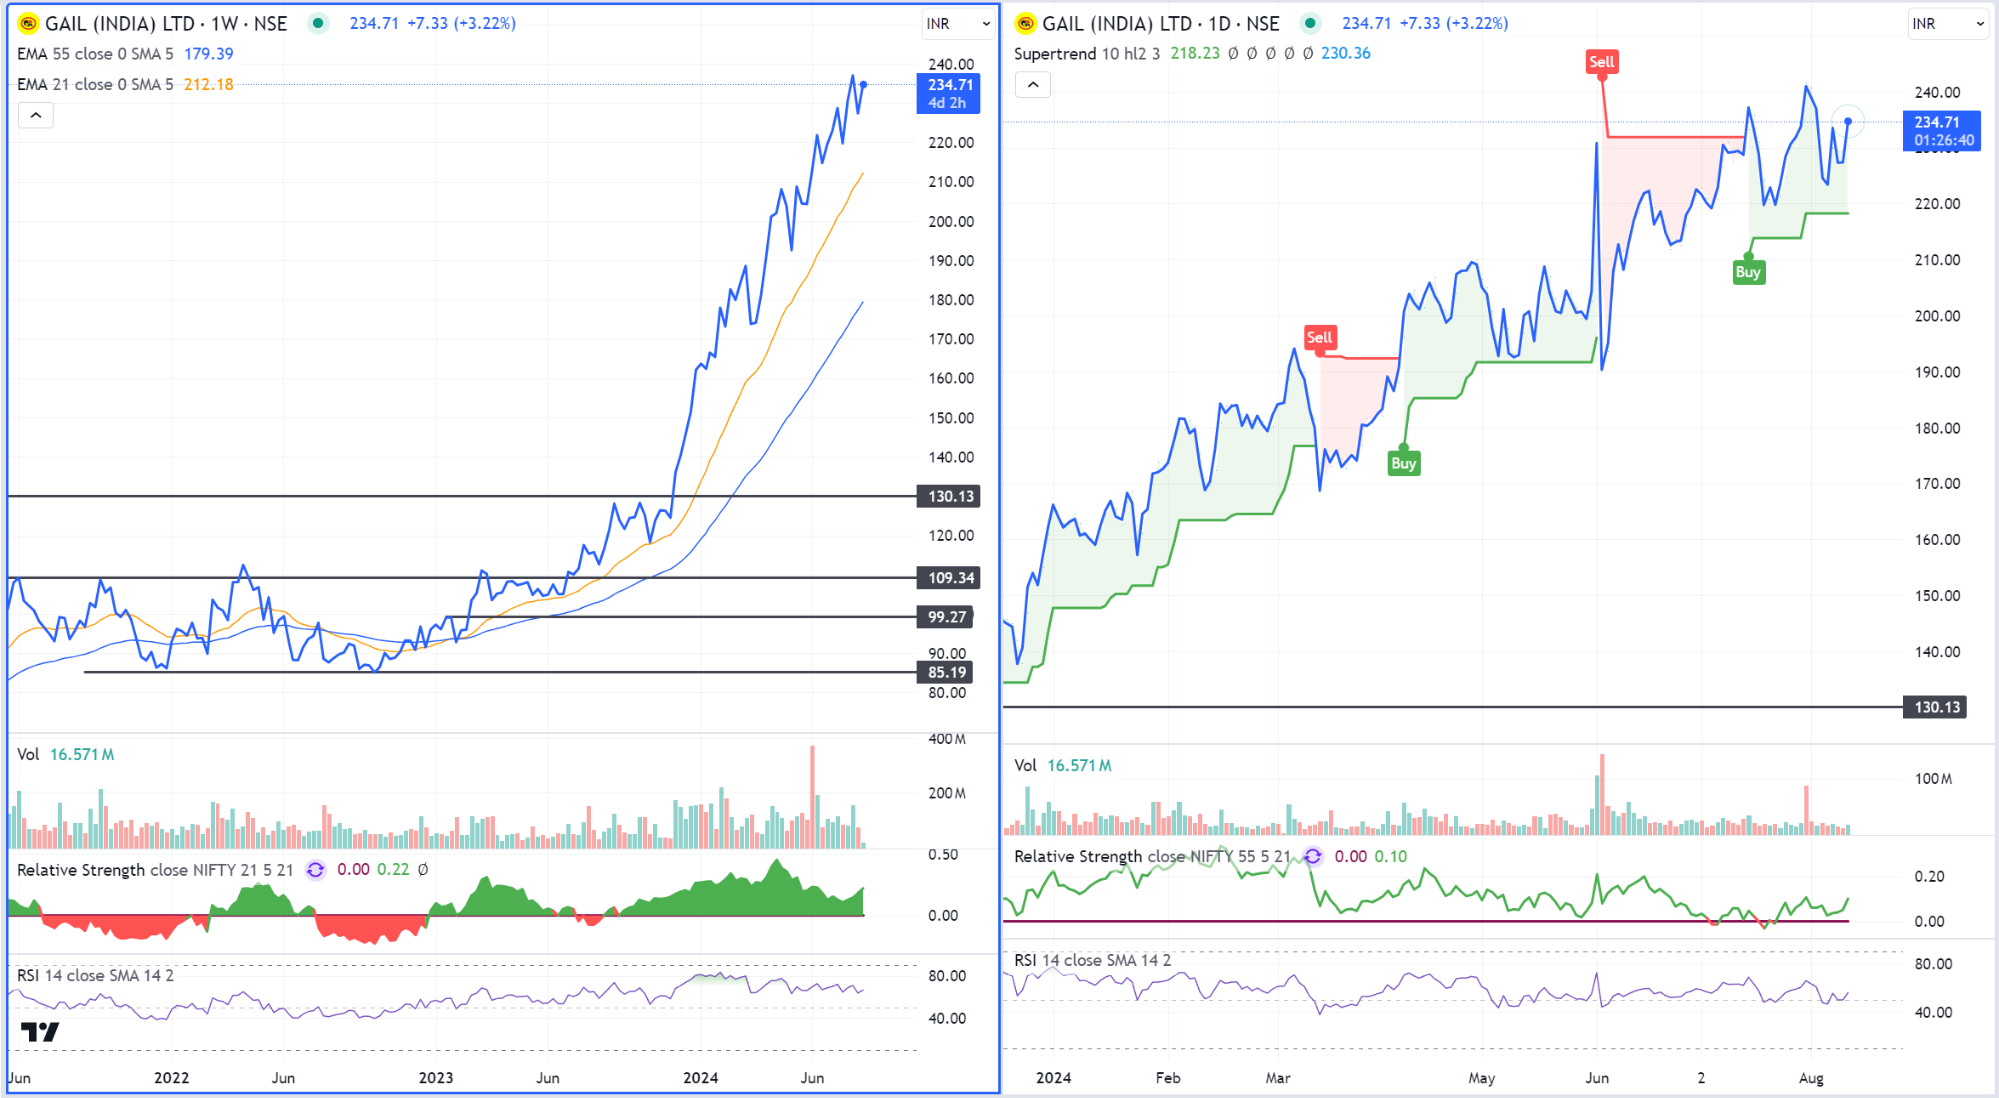Open INR currency dropdown on weekly chart
Viewport: 1999px width, 1098px height.
[x=958, y=24]
